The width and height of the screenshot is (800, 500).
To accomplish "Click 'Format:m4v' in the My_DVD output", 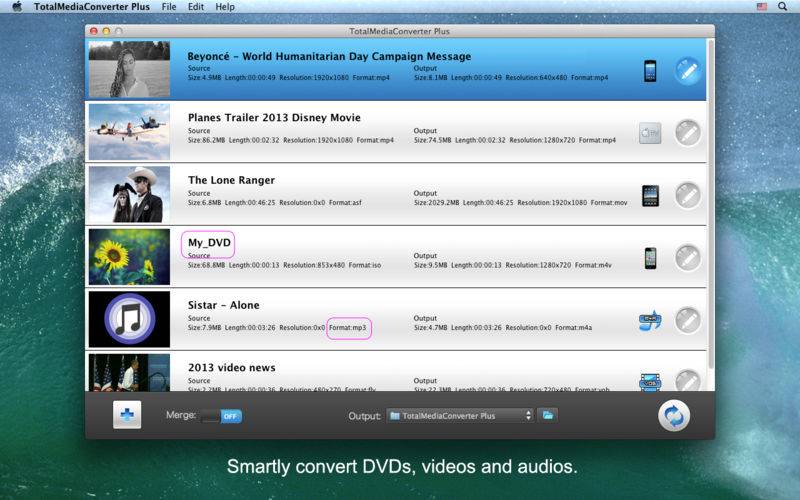I will 593,265.
